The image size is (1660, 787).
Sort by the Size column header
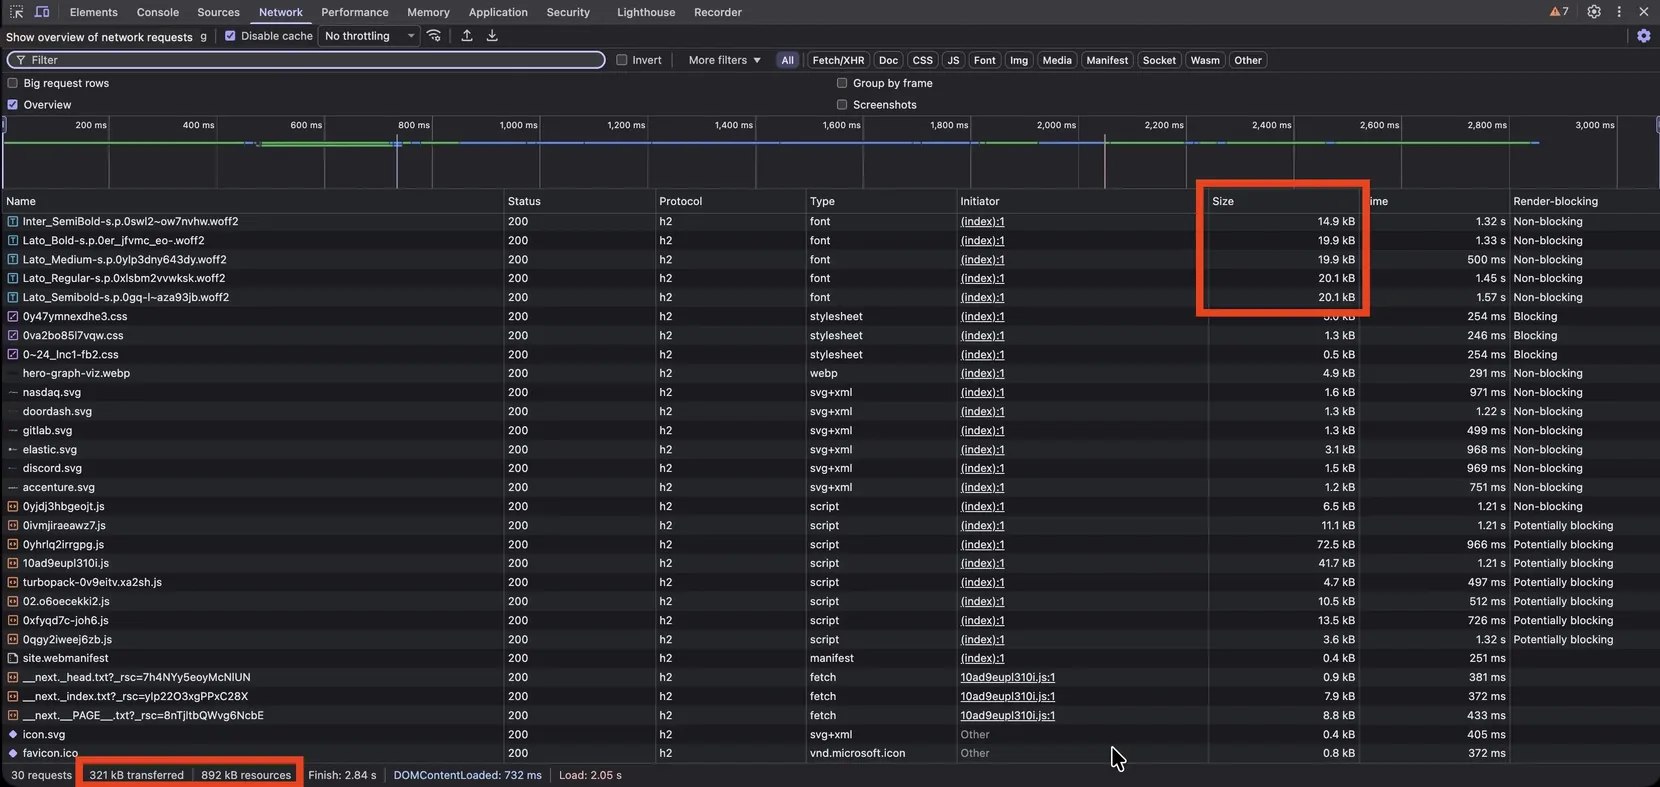[x=1284, y=201]
